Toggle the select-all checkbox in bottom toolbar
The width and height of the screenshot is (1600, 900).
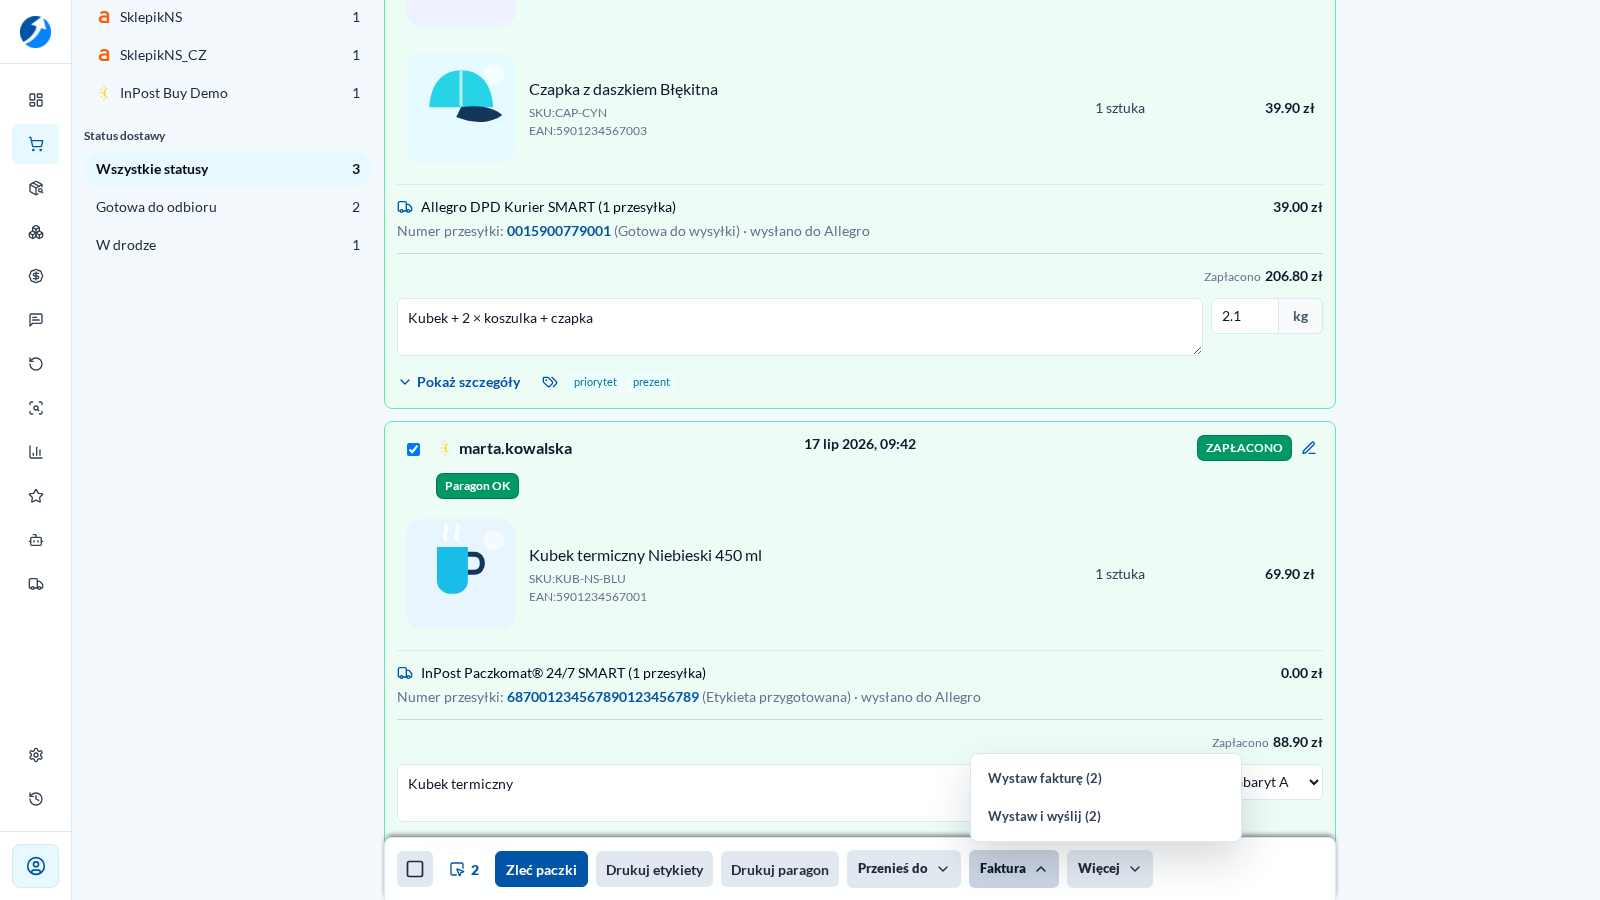(x=415, y=869)
